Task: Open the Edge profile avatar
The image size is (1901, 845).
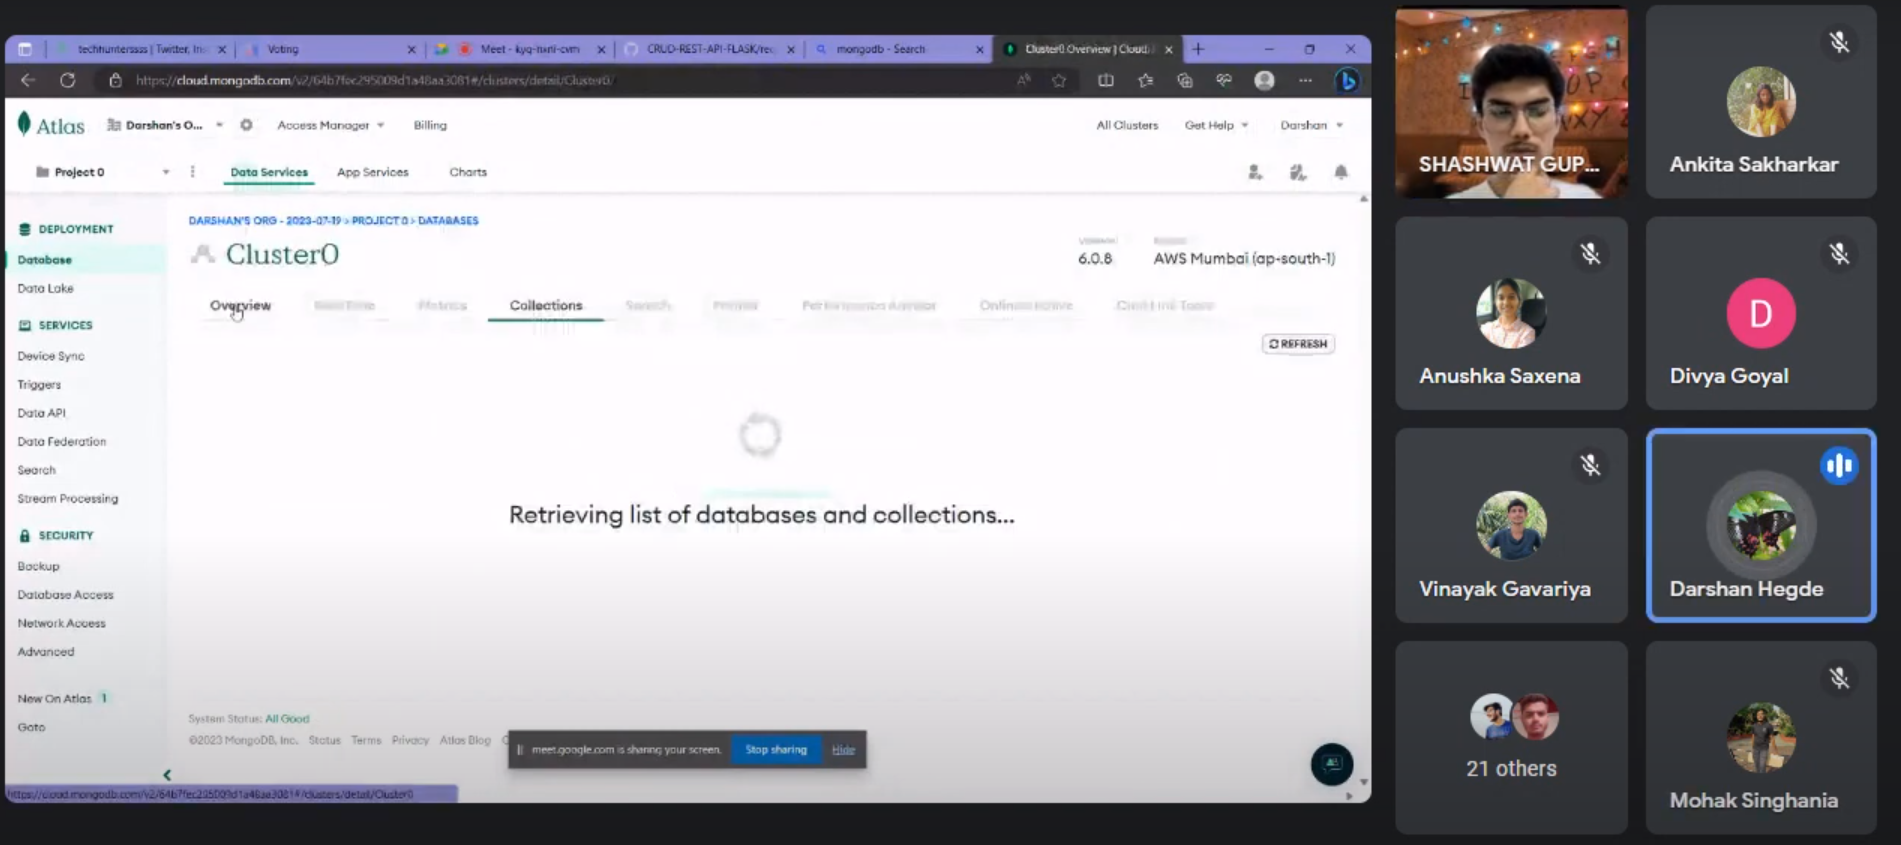Action: point(1265,80)
